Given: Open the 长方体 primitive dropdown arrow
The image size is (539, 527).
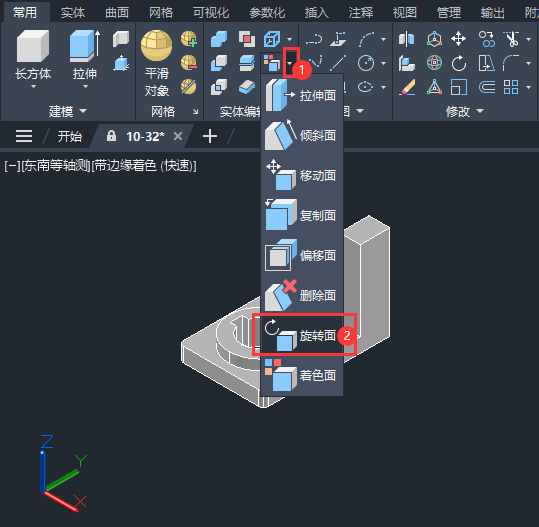Looking at the screenshot, I should 33,87.
